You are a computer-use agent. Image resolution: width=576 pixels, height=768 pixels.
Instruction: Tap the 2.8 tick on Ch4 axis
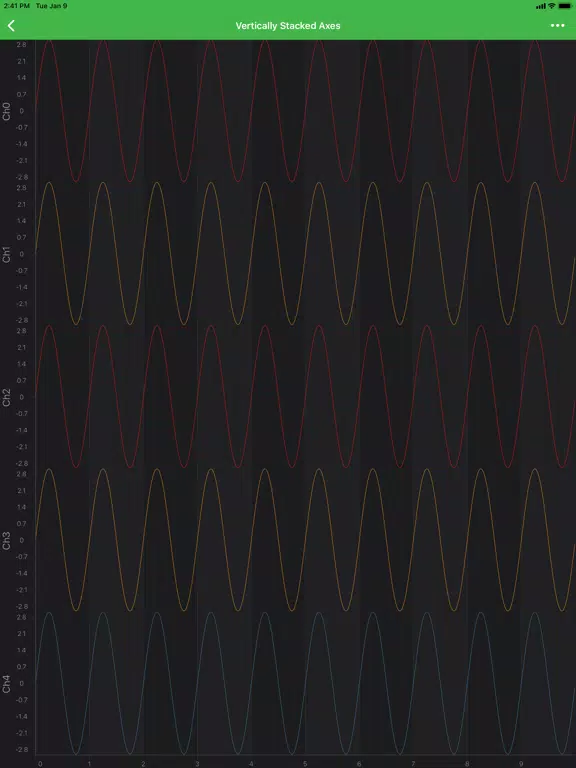(22, 617)
